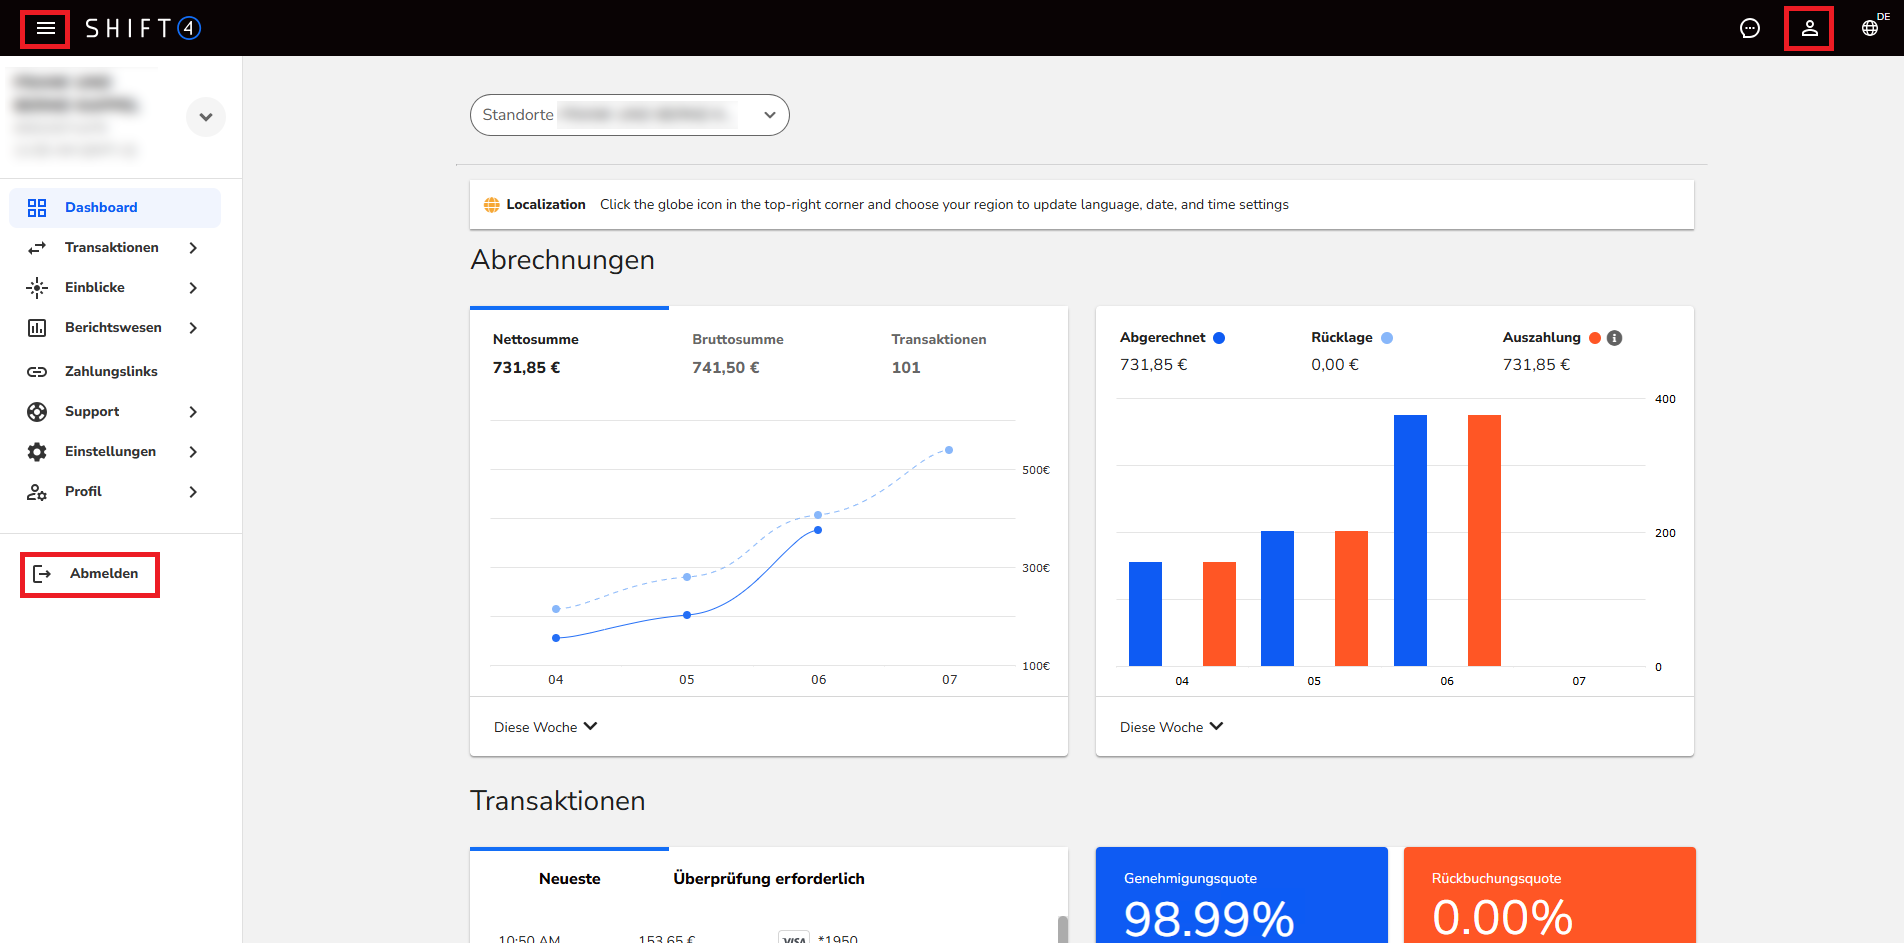Expand the Einblicke submenu arrow
The image size is (1904, 943).
coord(193,288)
